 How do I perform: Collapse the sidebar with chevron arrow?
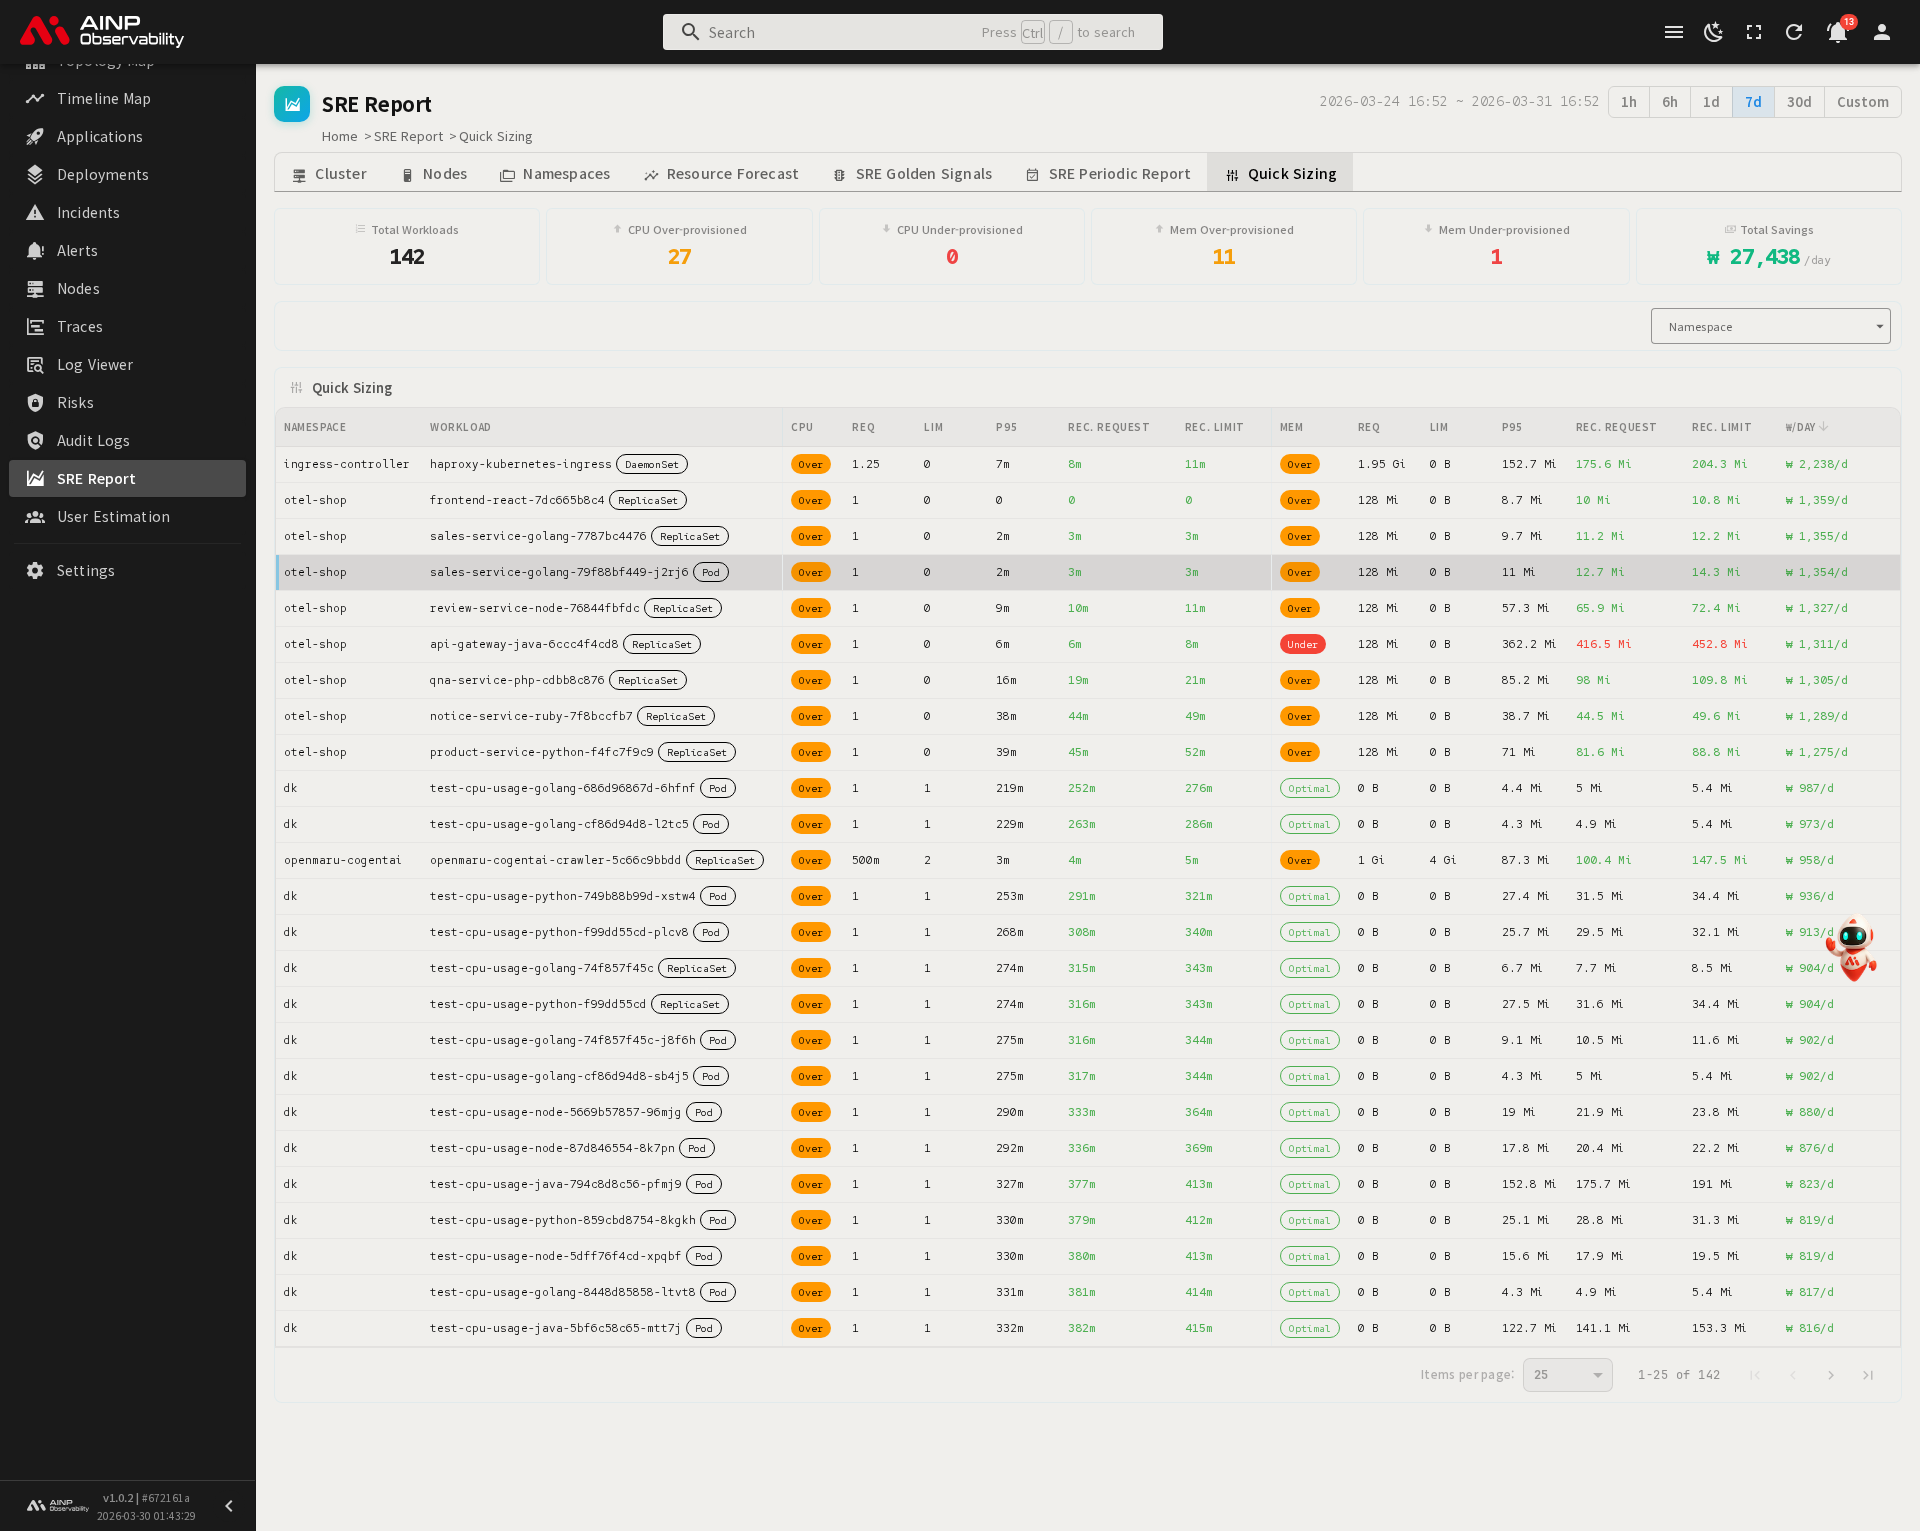229,1506
